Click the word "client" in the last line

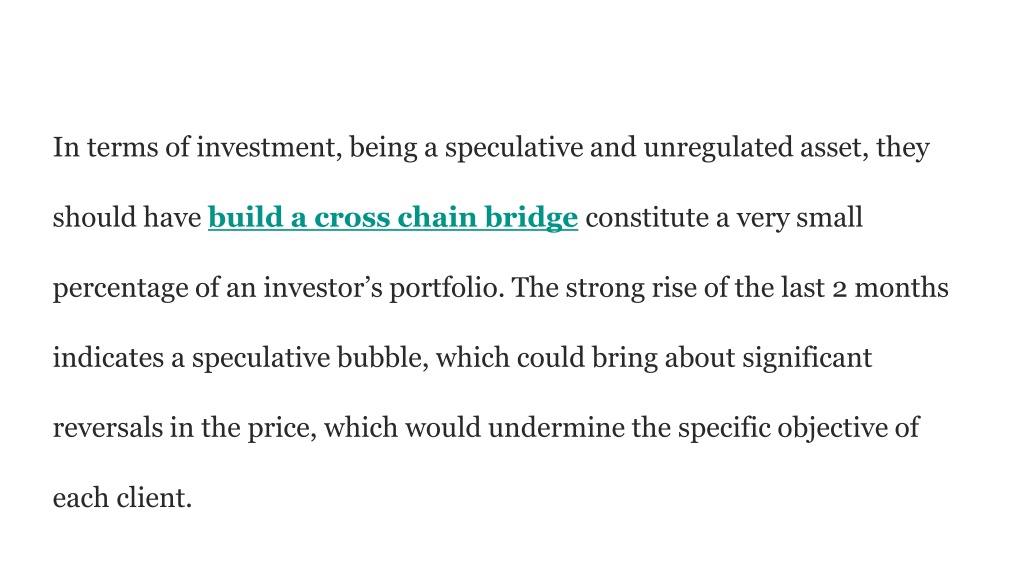pyautogui.click(x=154, y=498)
